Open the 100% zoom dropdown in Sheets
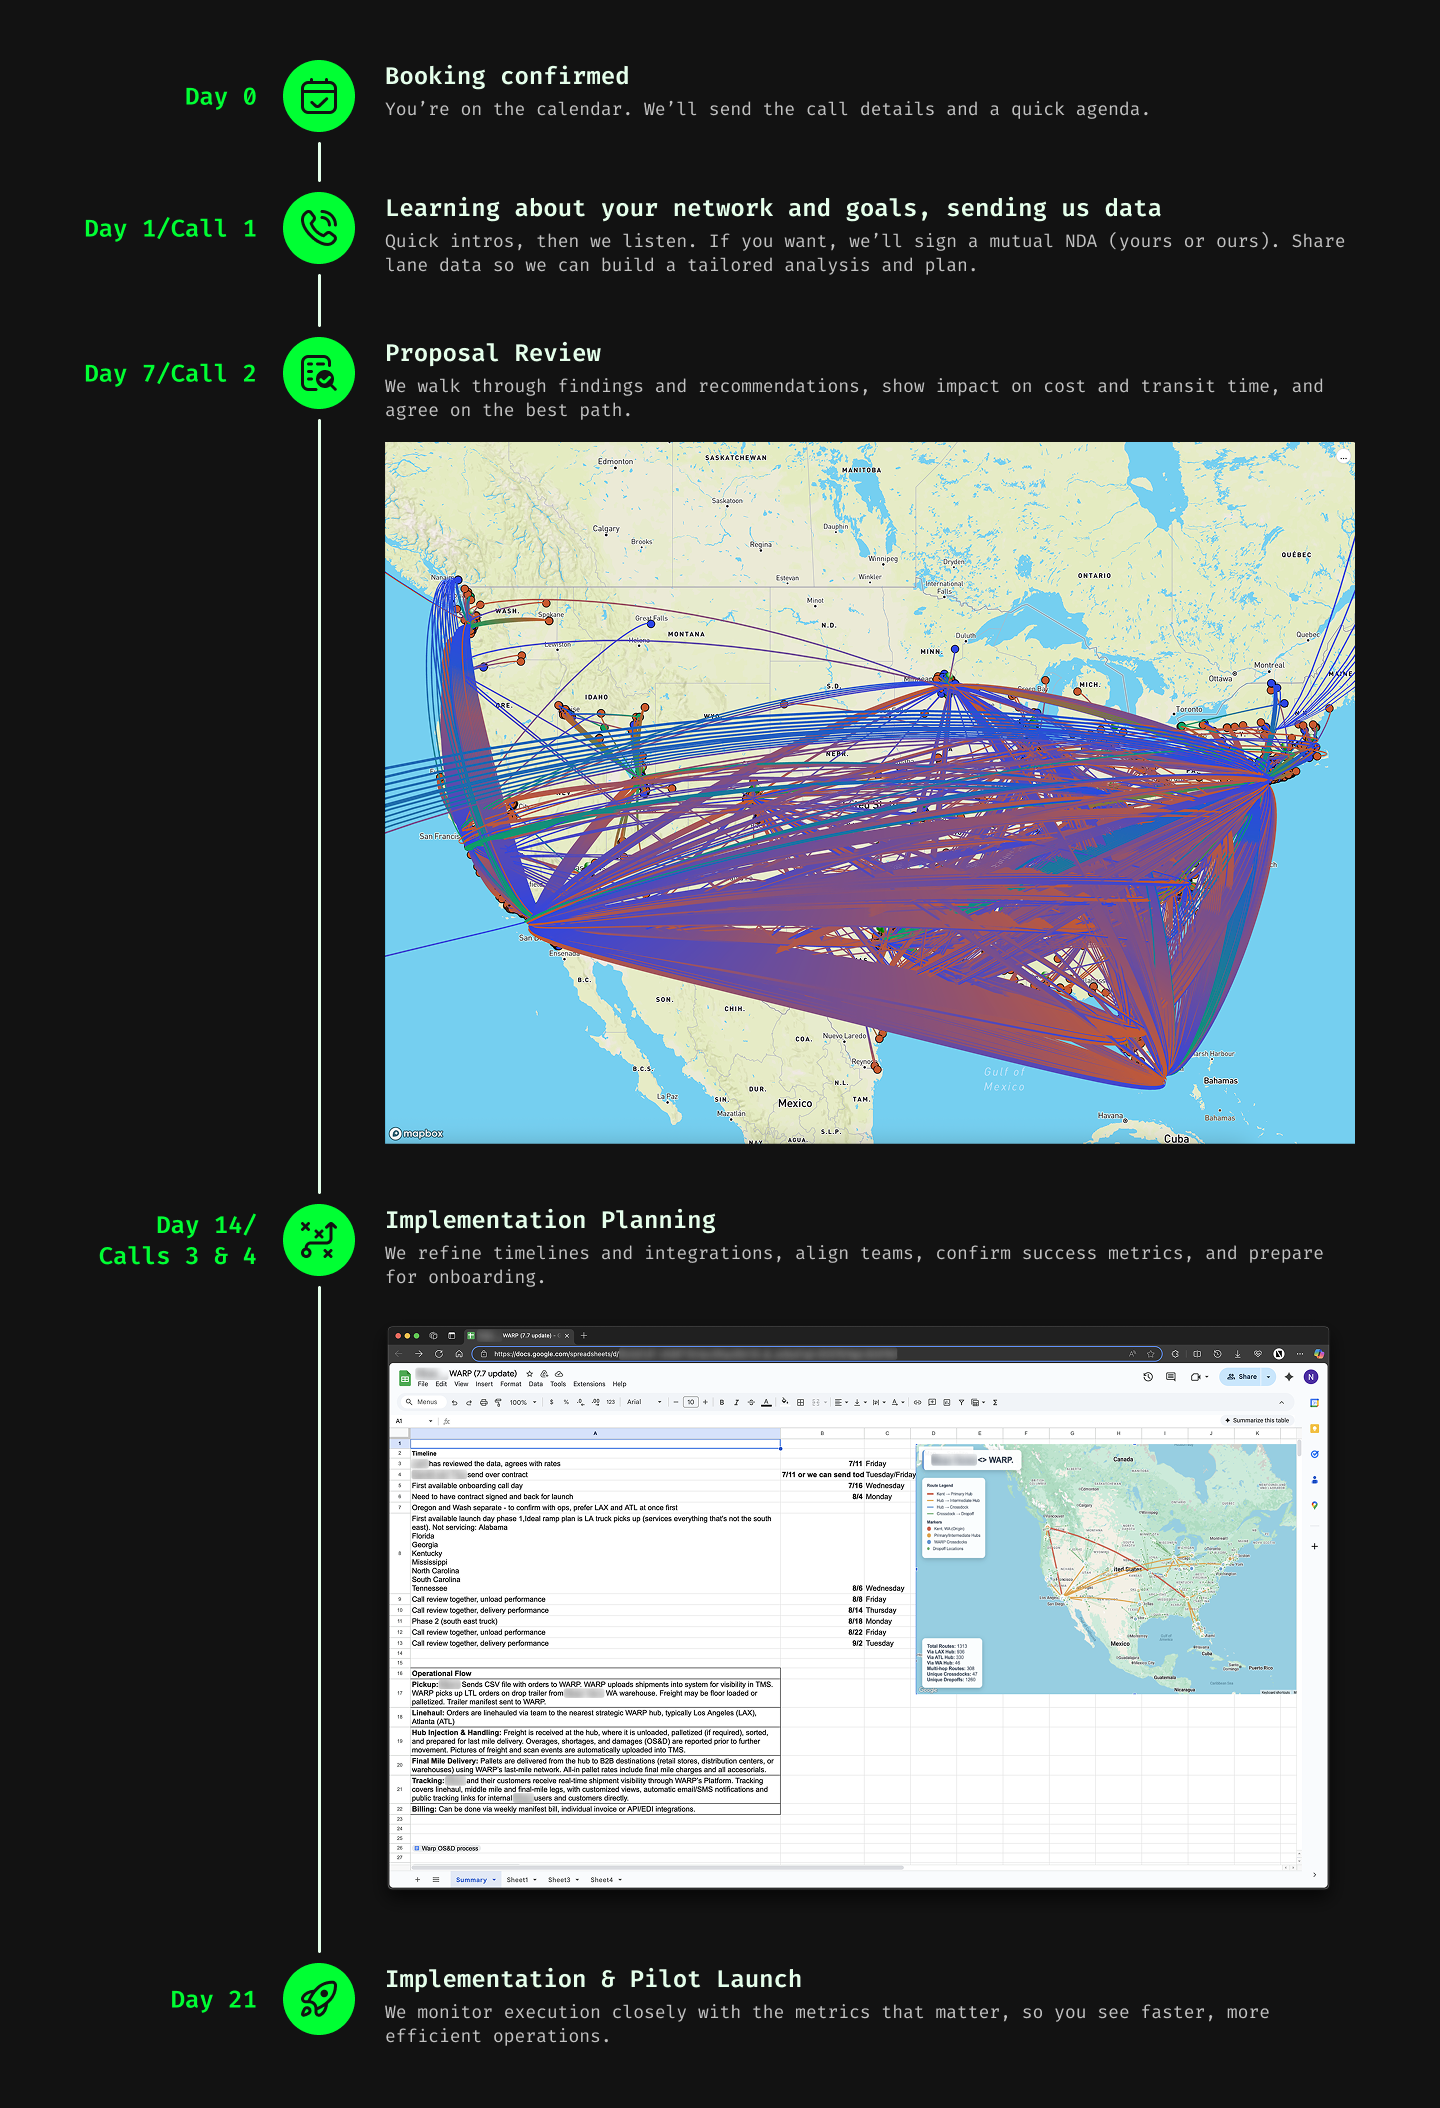 (523, 1402)
